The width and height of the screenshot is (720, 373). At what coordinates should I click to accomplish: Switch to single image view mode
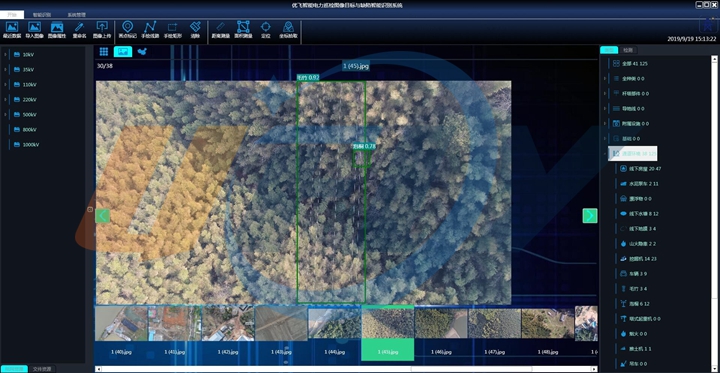123,51
